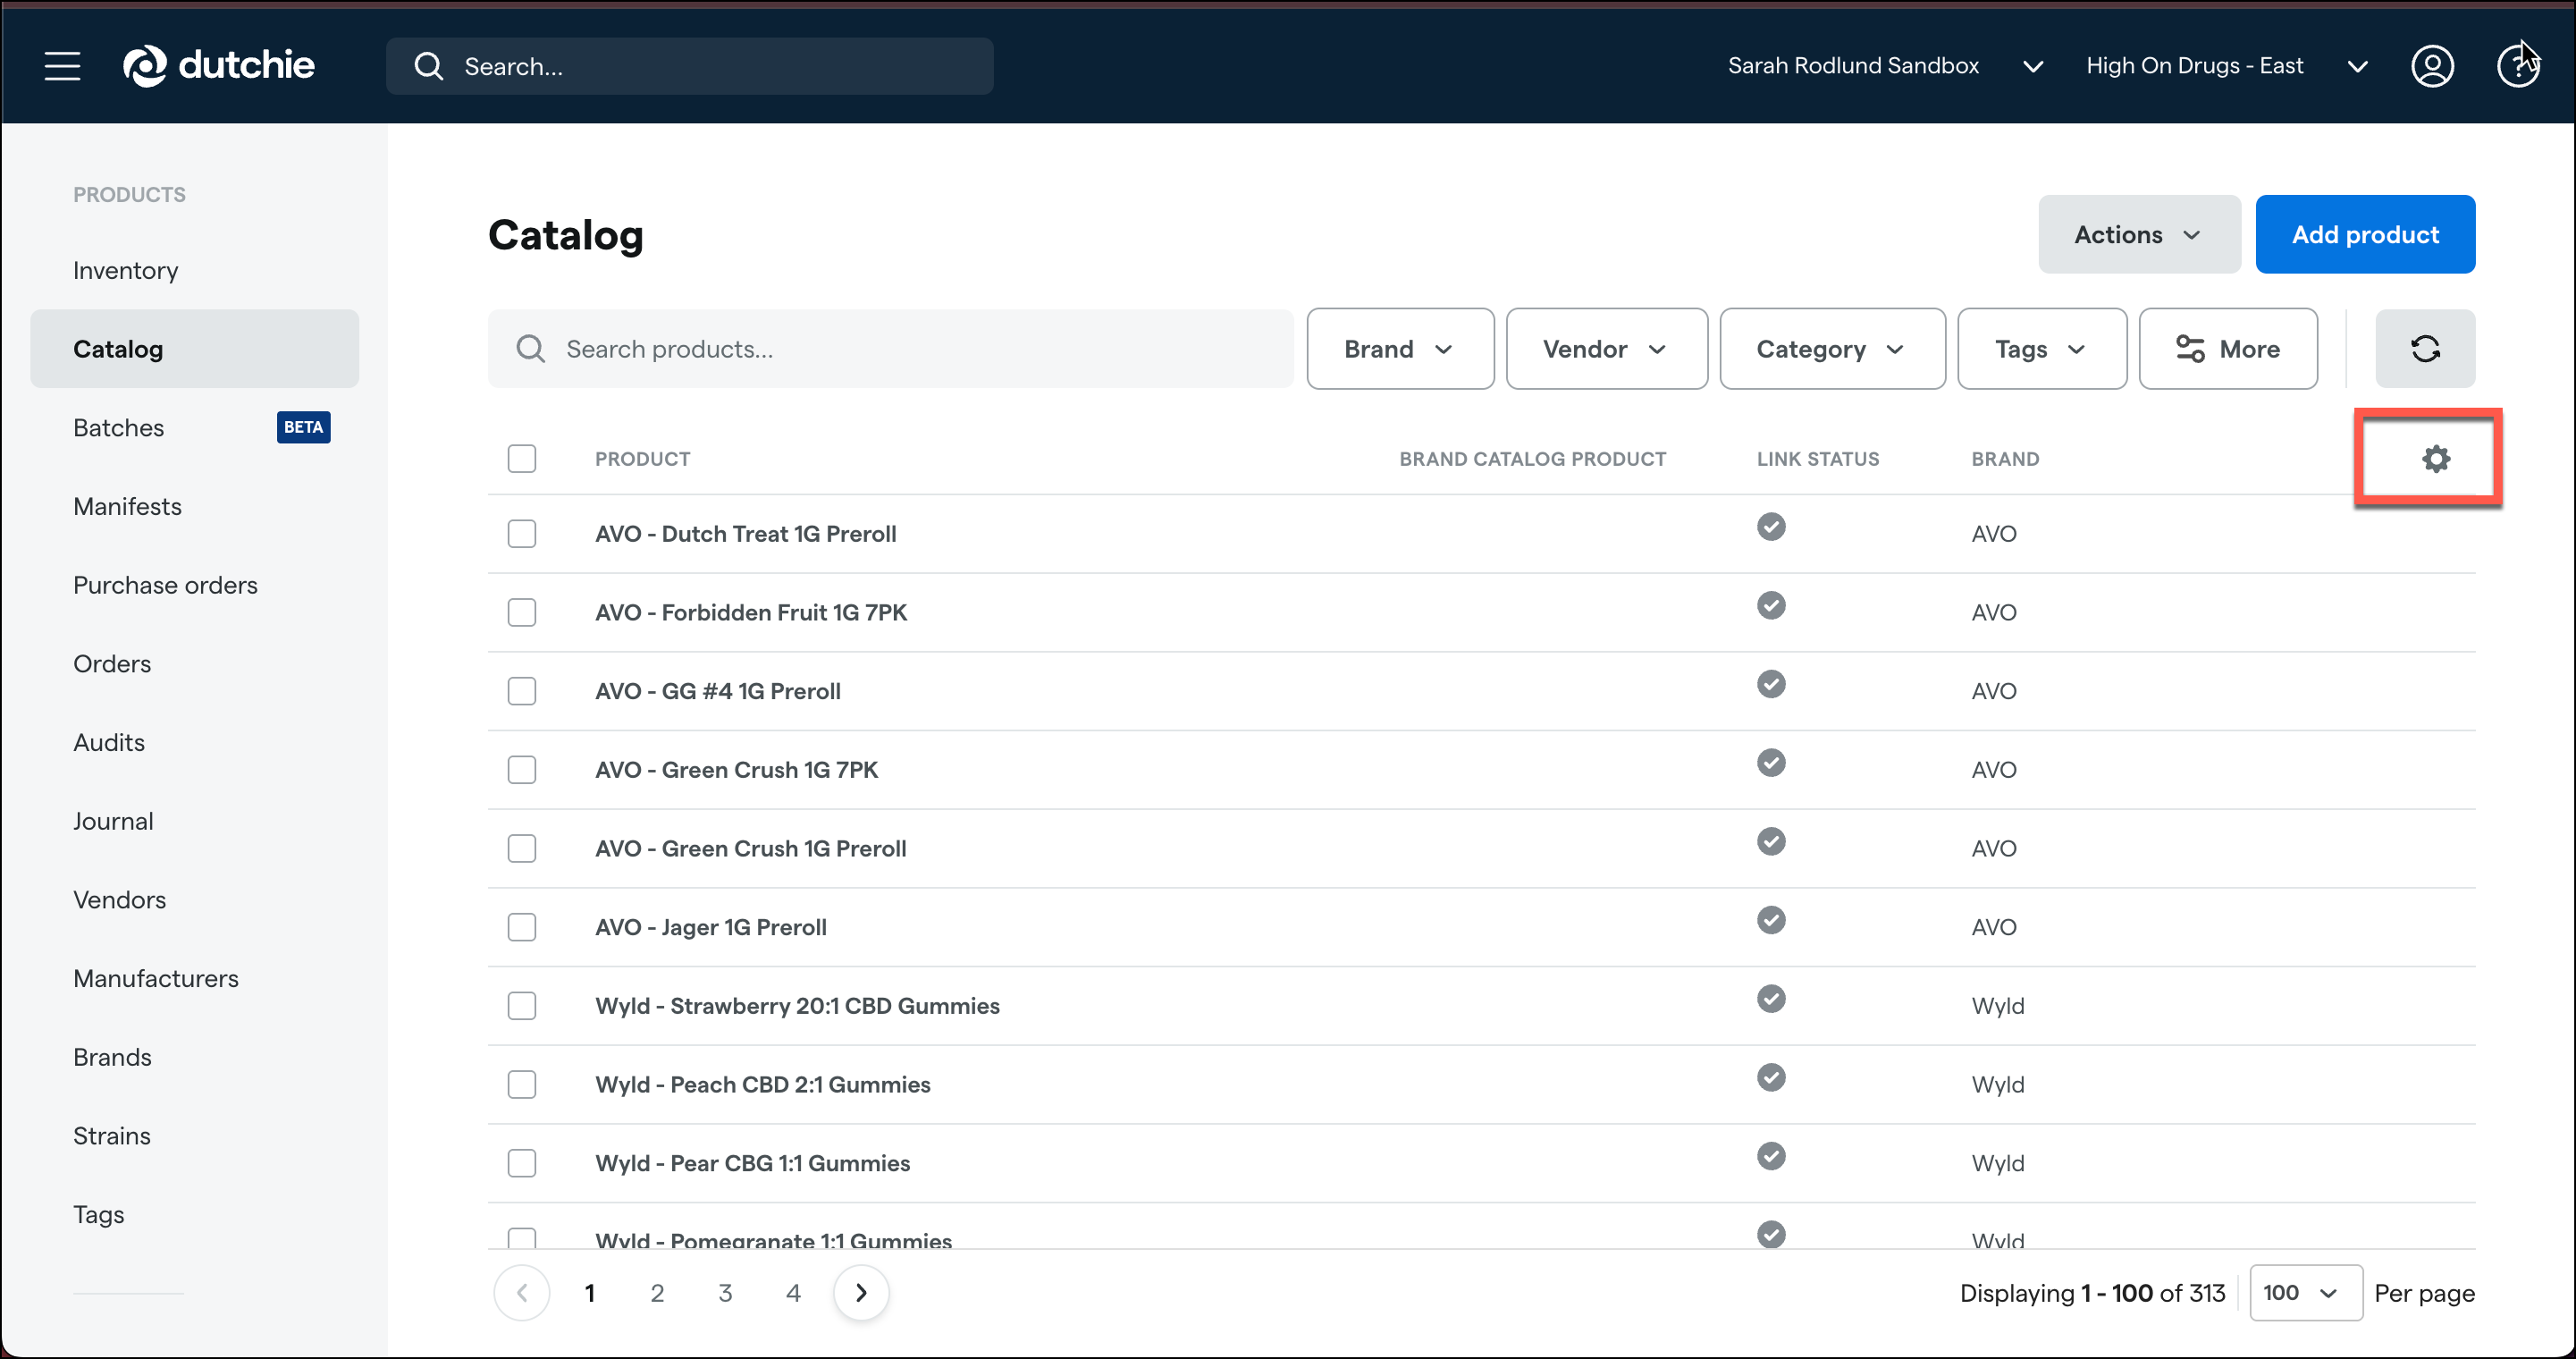Click the dutchie logo
2576x1359 pixels.
(218, 66)
